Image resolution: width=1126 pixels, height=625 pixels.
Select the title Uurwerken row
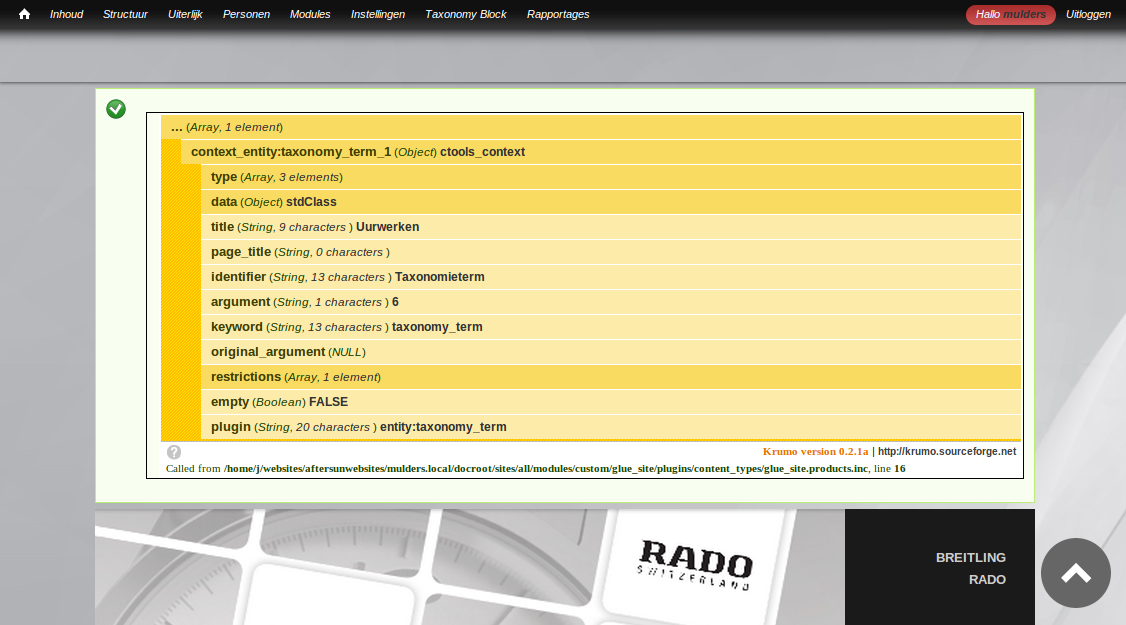click(611, 227)
